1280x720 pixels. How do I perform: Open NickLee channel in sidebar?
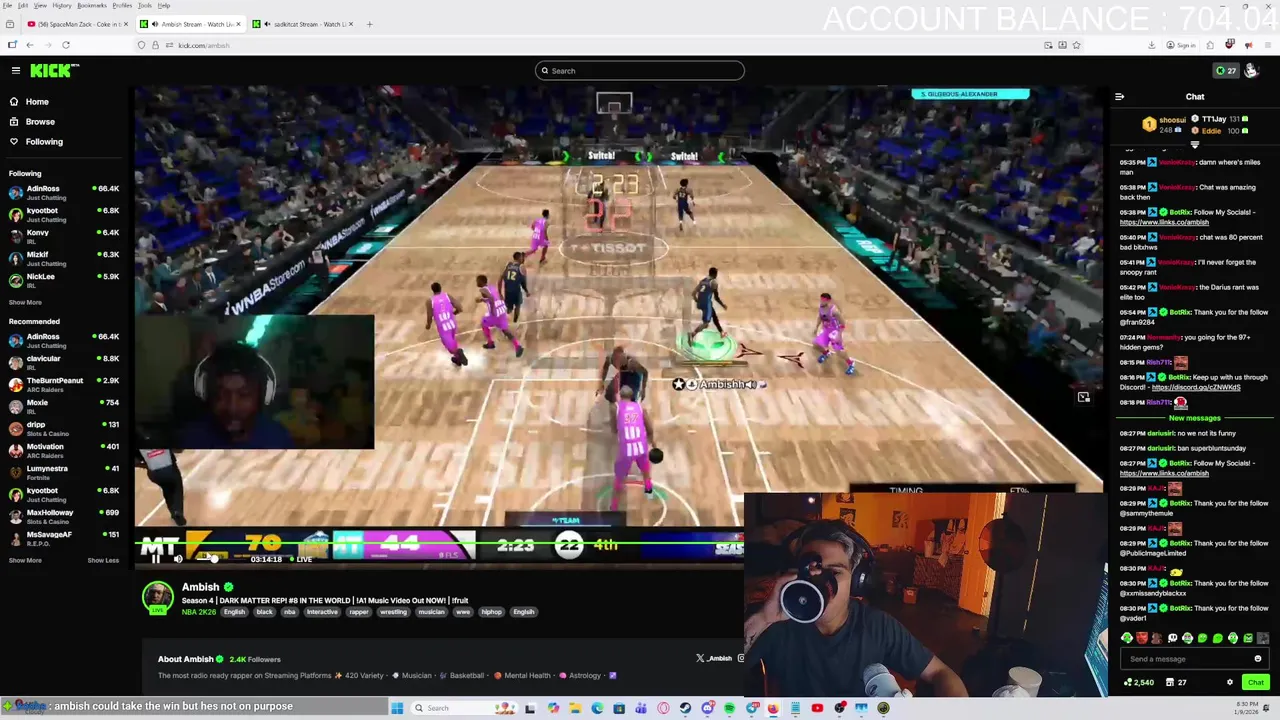62,280
